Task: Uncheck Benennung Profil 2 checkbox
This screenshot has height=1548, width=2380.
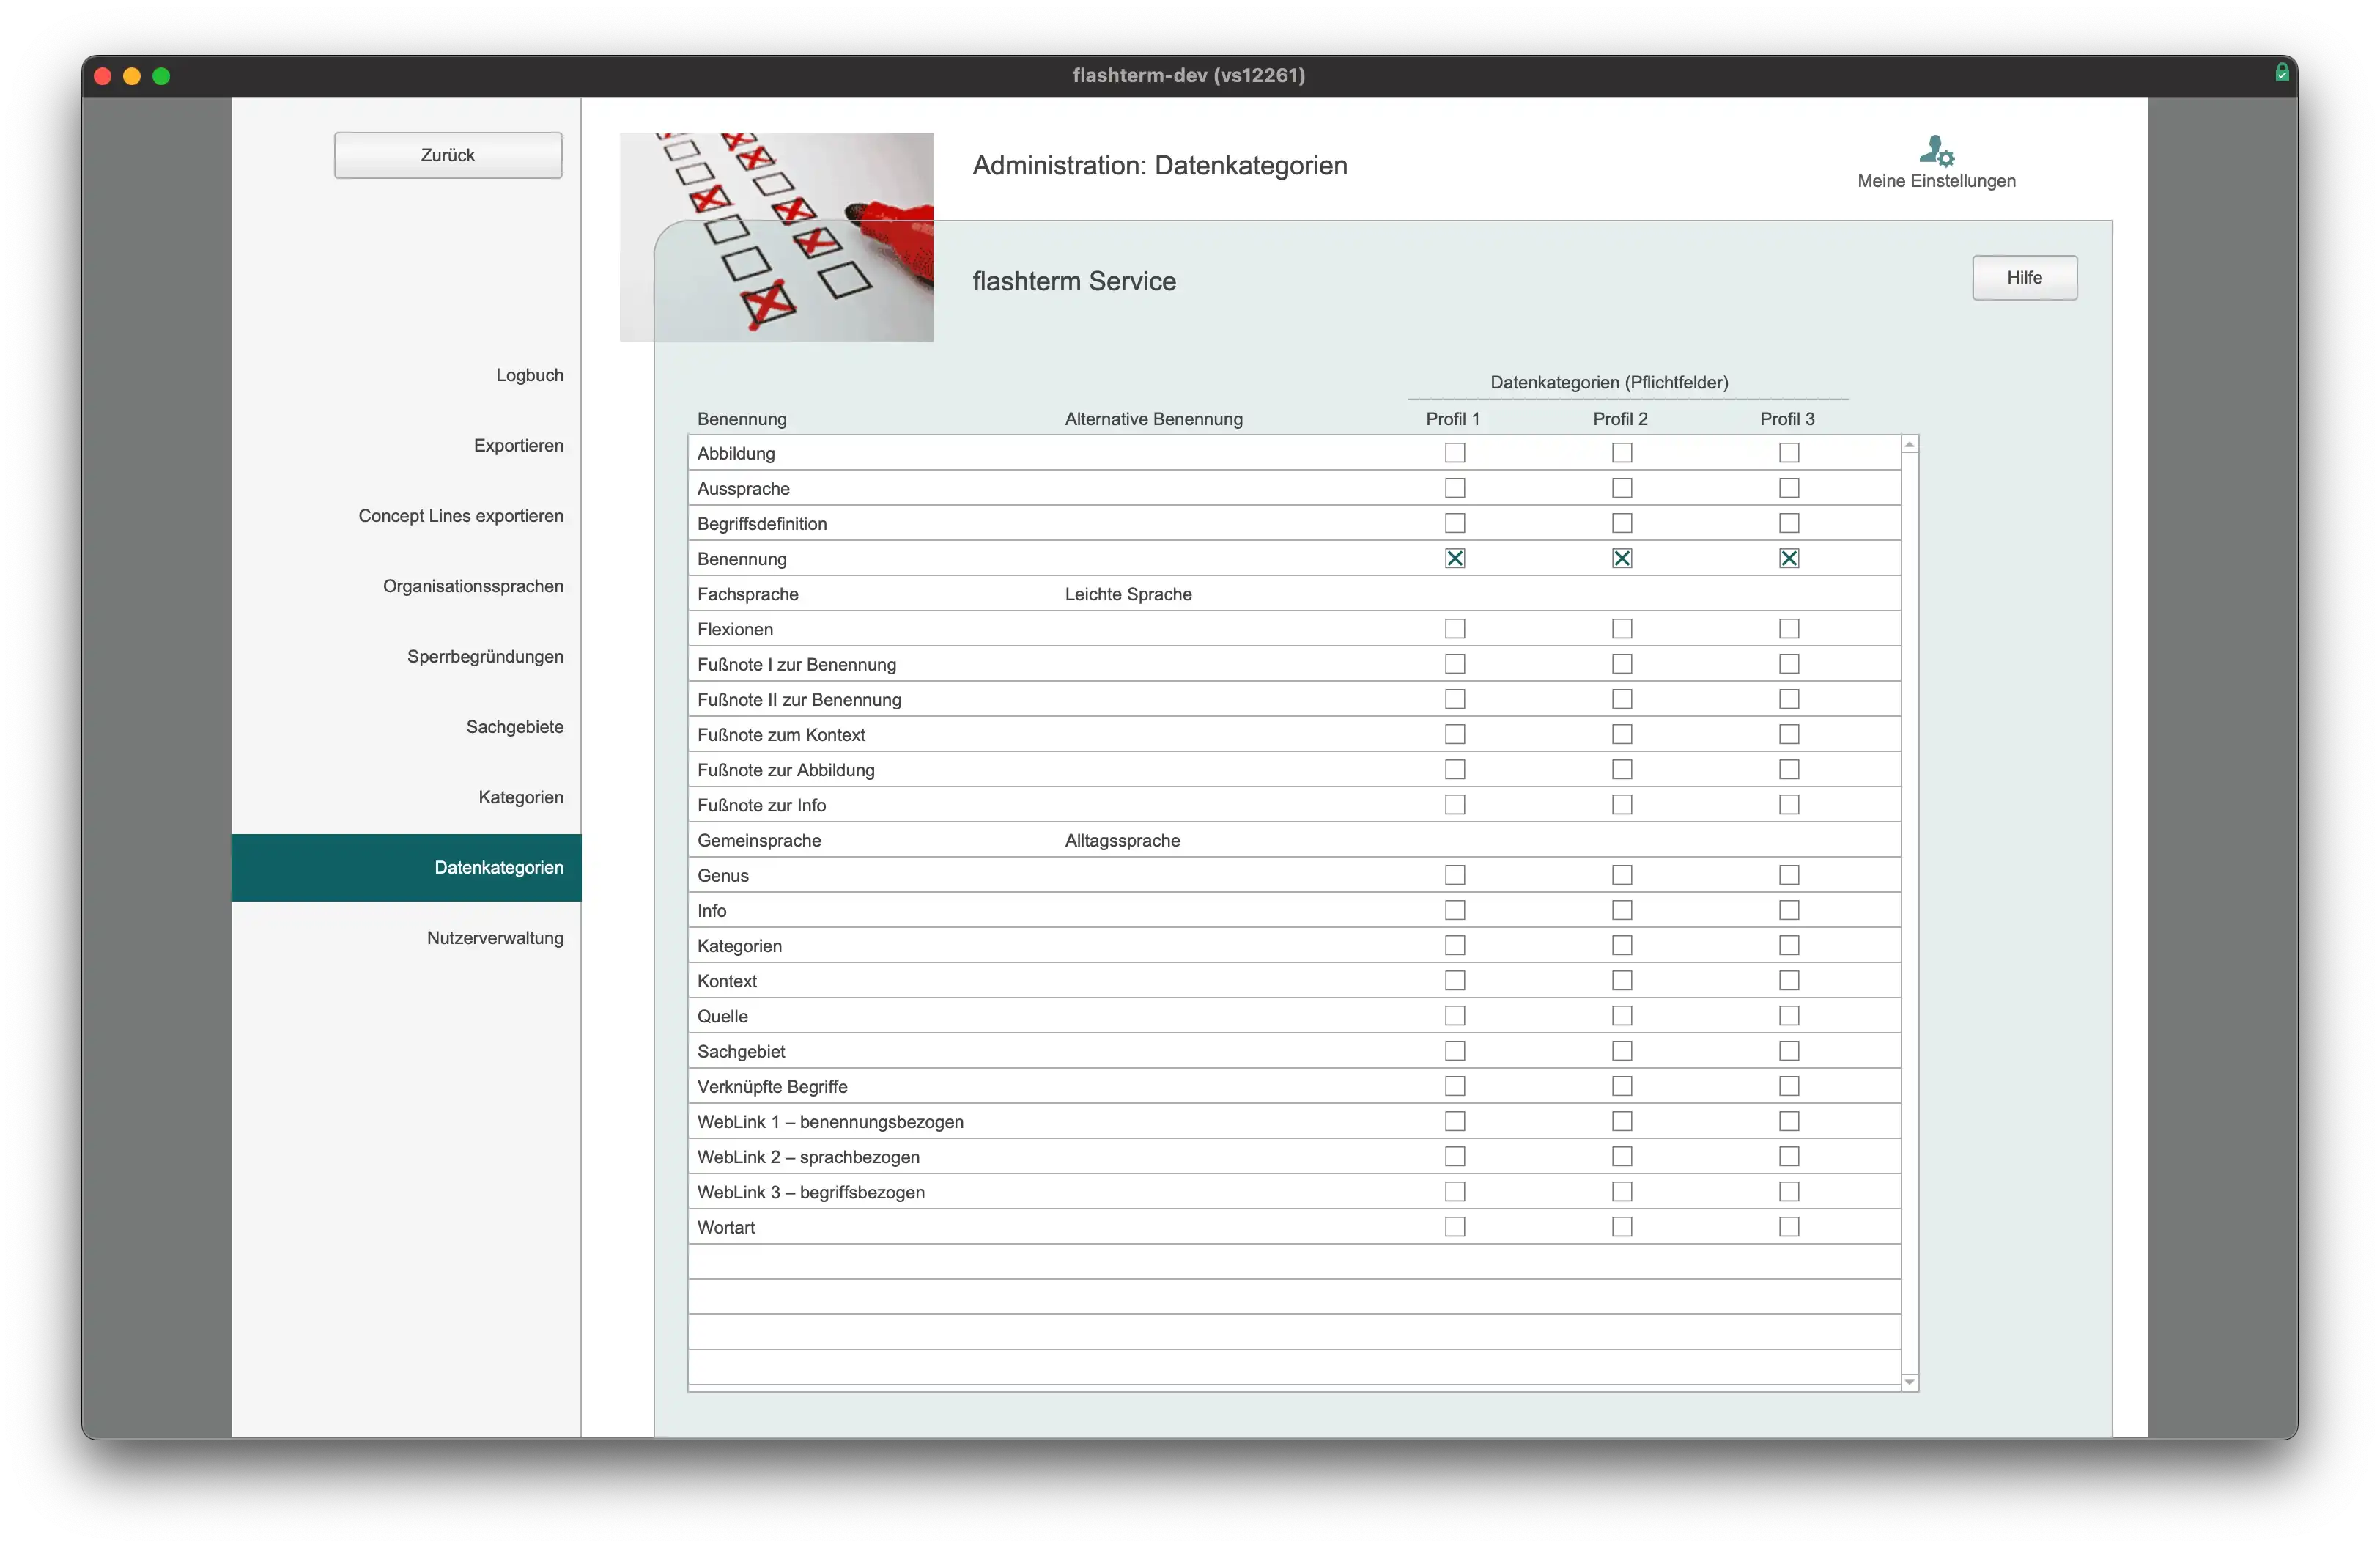Action: [x=1621, y=558]
